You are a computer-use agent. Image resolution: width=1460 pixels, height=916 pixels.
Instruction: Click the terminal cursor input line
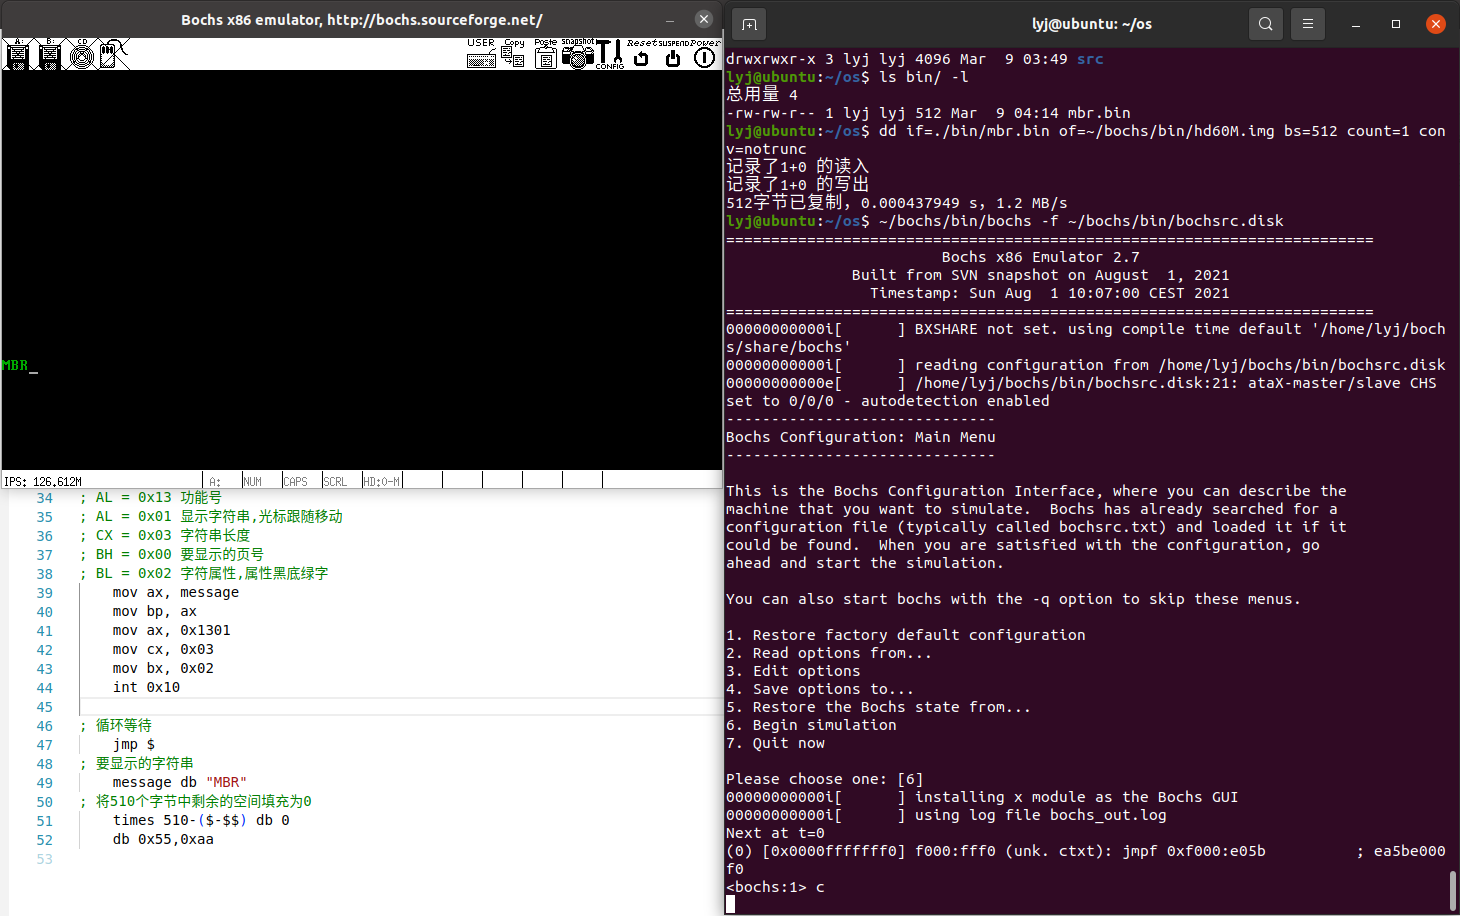(730, 904)
